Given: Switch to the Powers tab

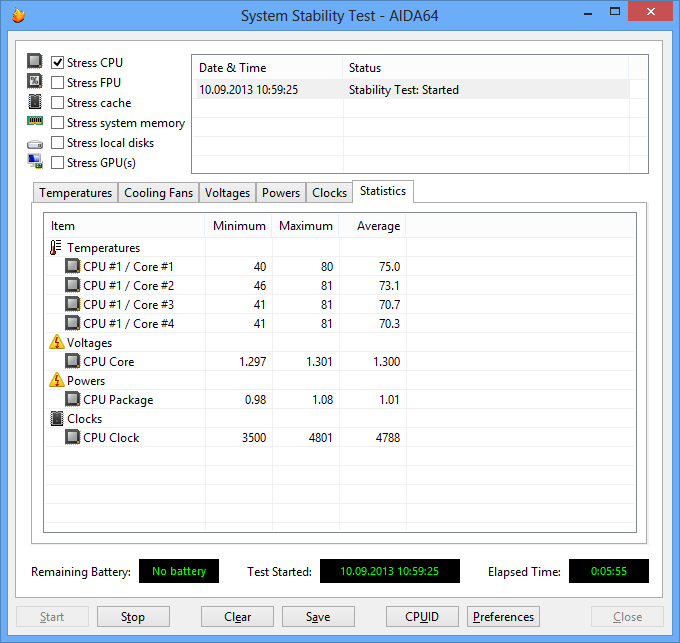Looking at the screenshot, I should click(281, 193).
